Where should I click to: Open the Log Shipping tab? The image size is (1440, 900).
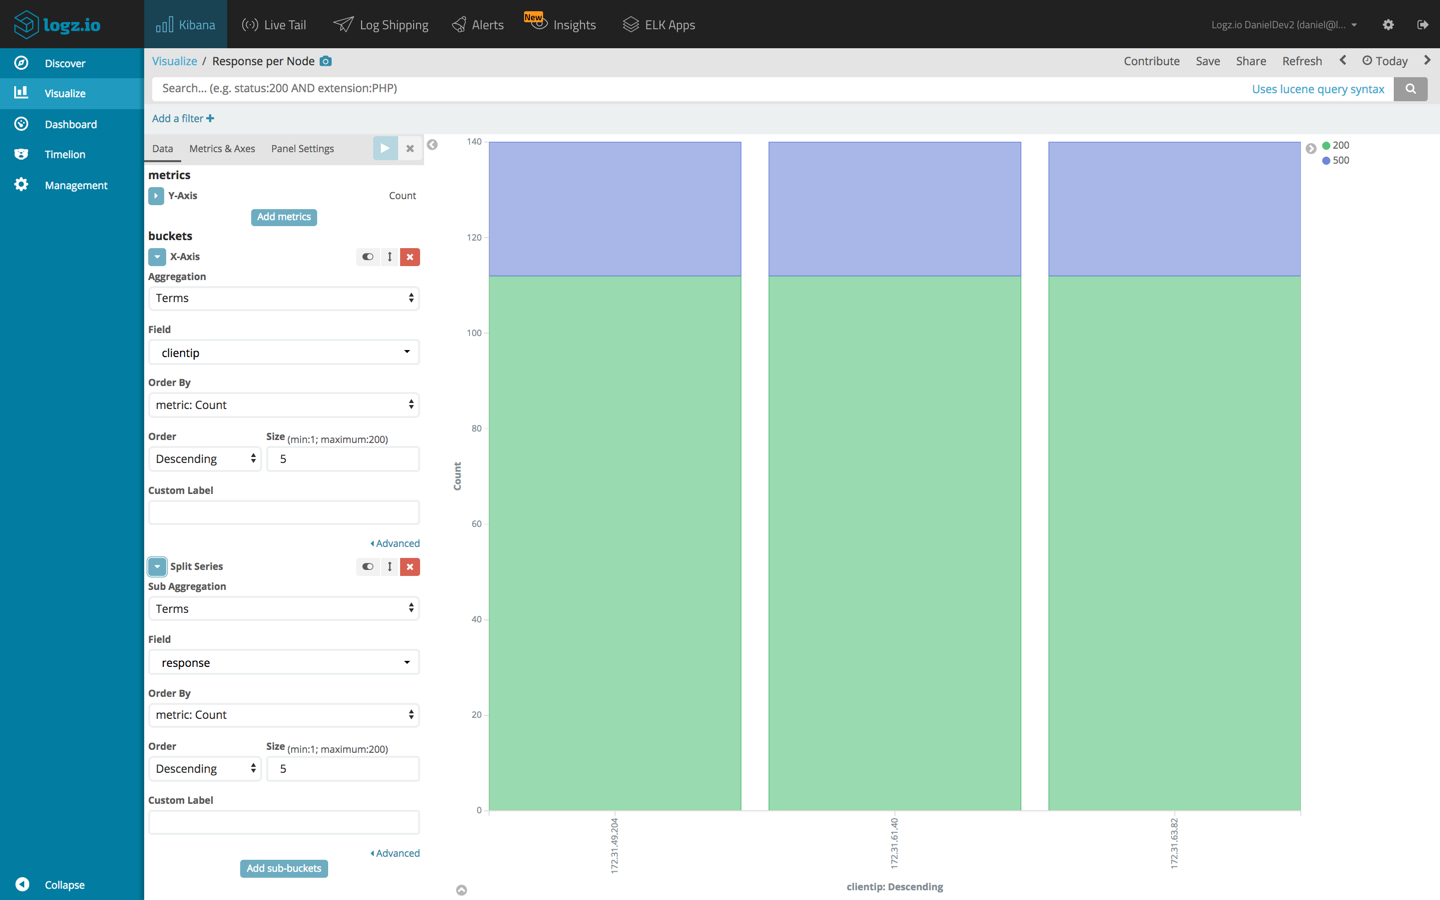point(381,24)
